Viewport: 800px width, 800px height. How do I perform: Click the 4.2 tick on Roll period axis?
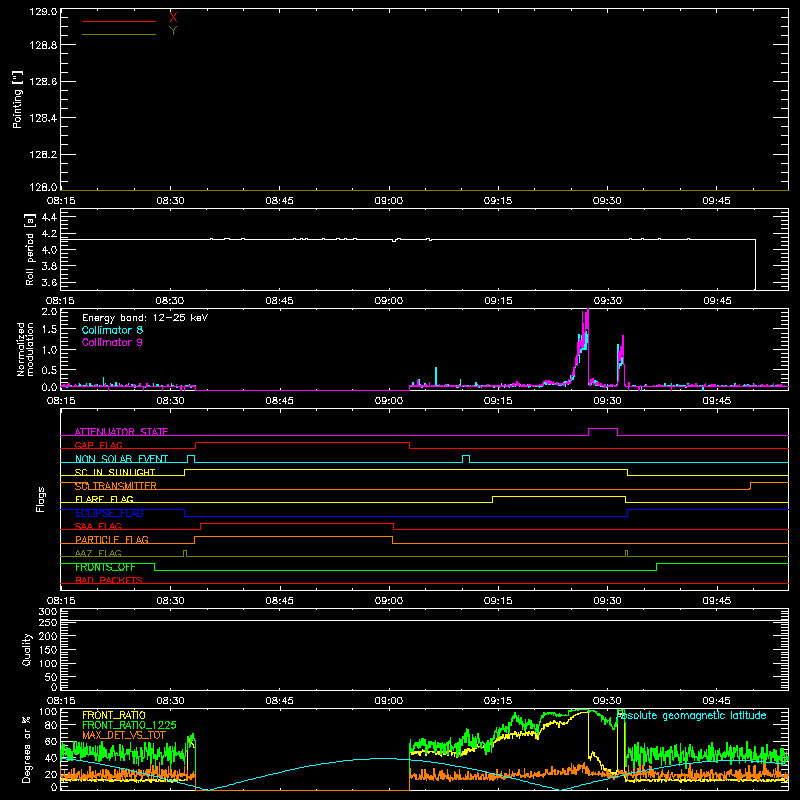(x=49, y=234)
